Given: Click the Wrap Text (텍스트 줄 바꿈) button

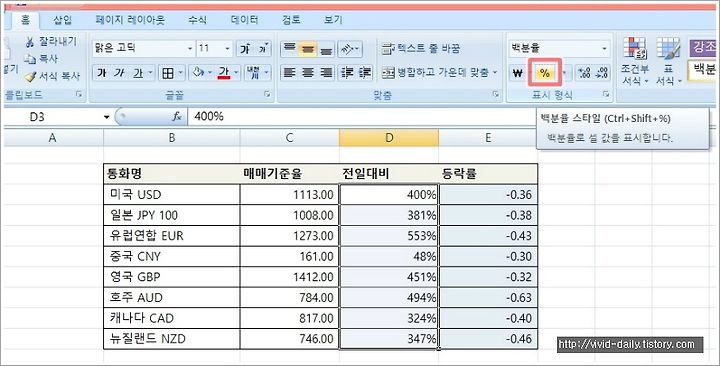Looking at the screenshot, I should click(421, 49).
